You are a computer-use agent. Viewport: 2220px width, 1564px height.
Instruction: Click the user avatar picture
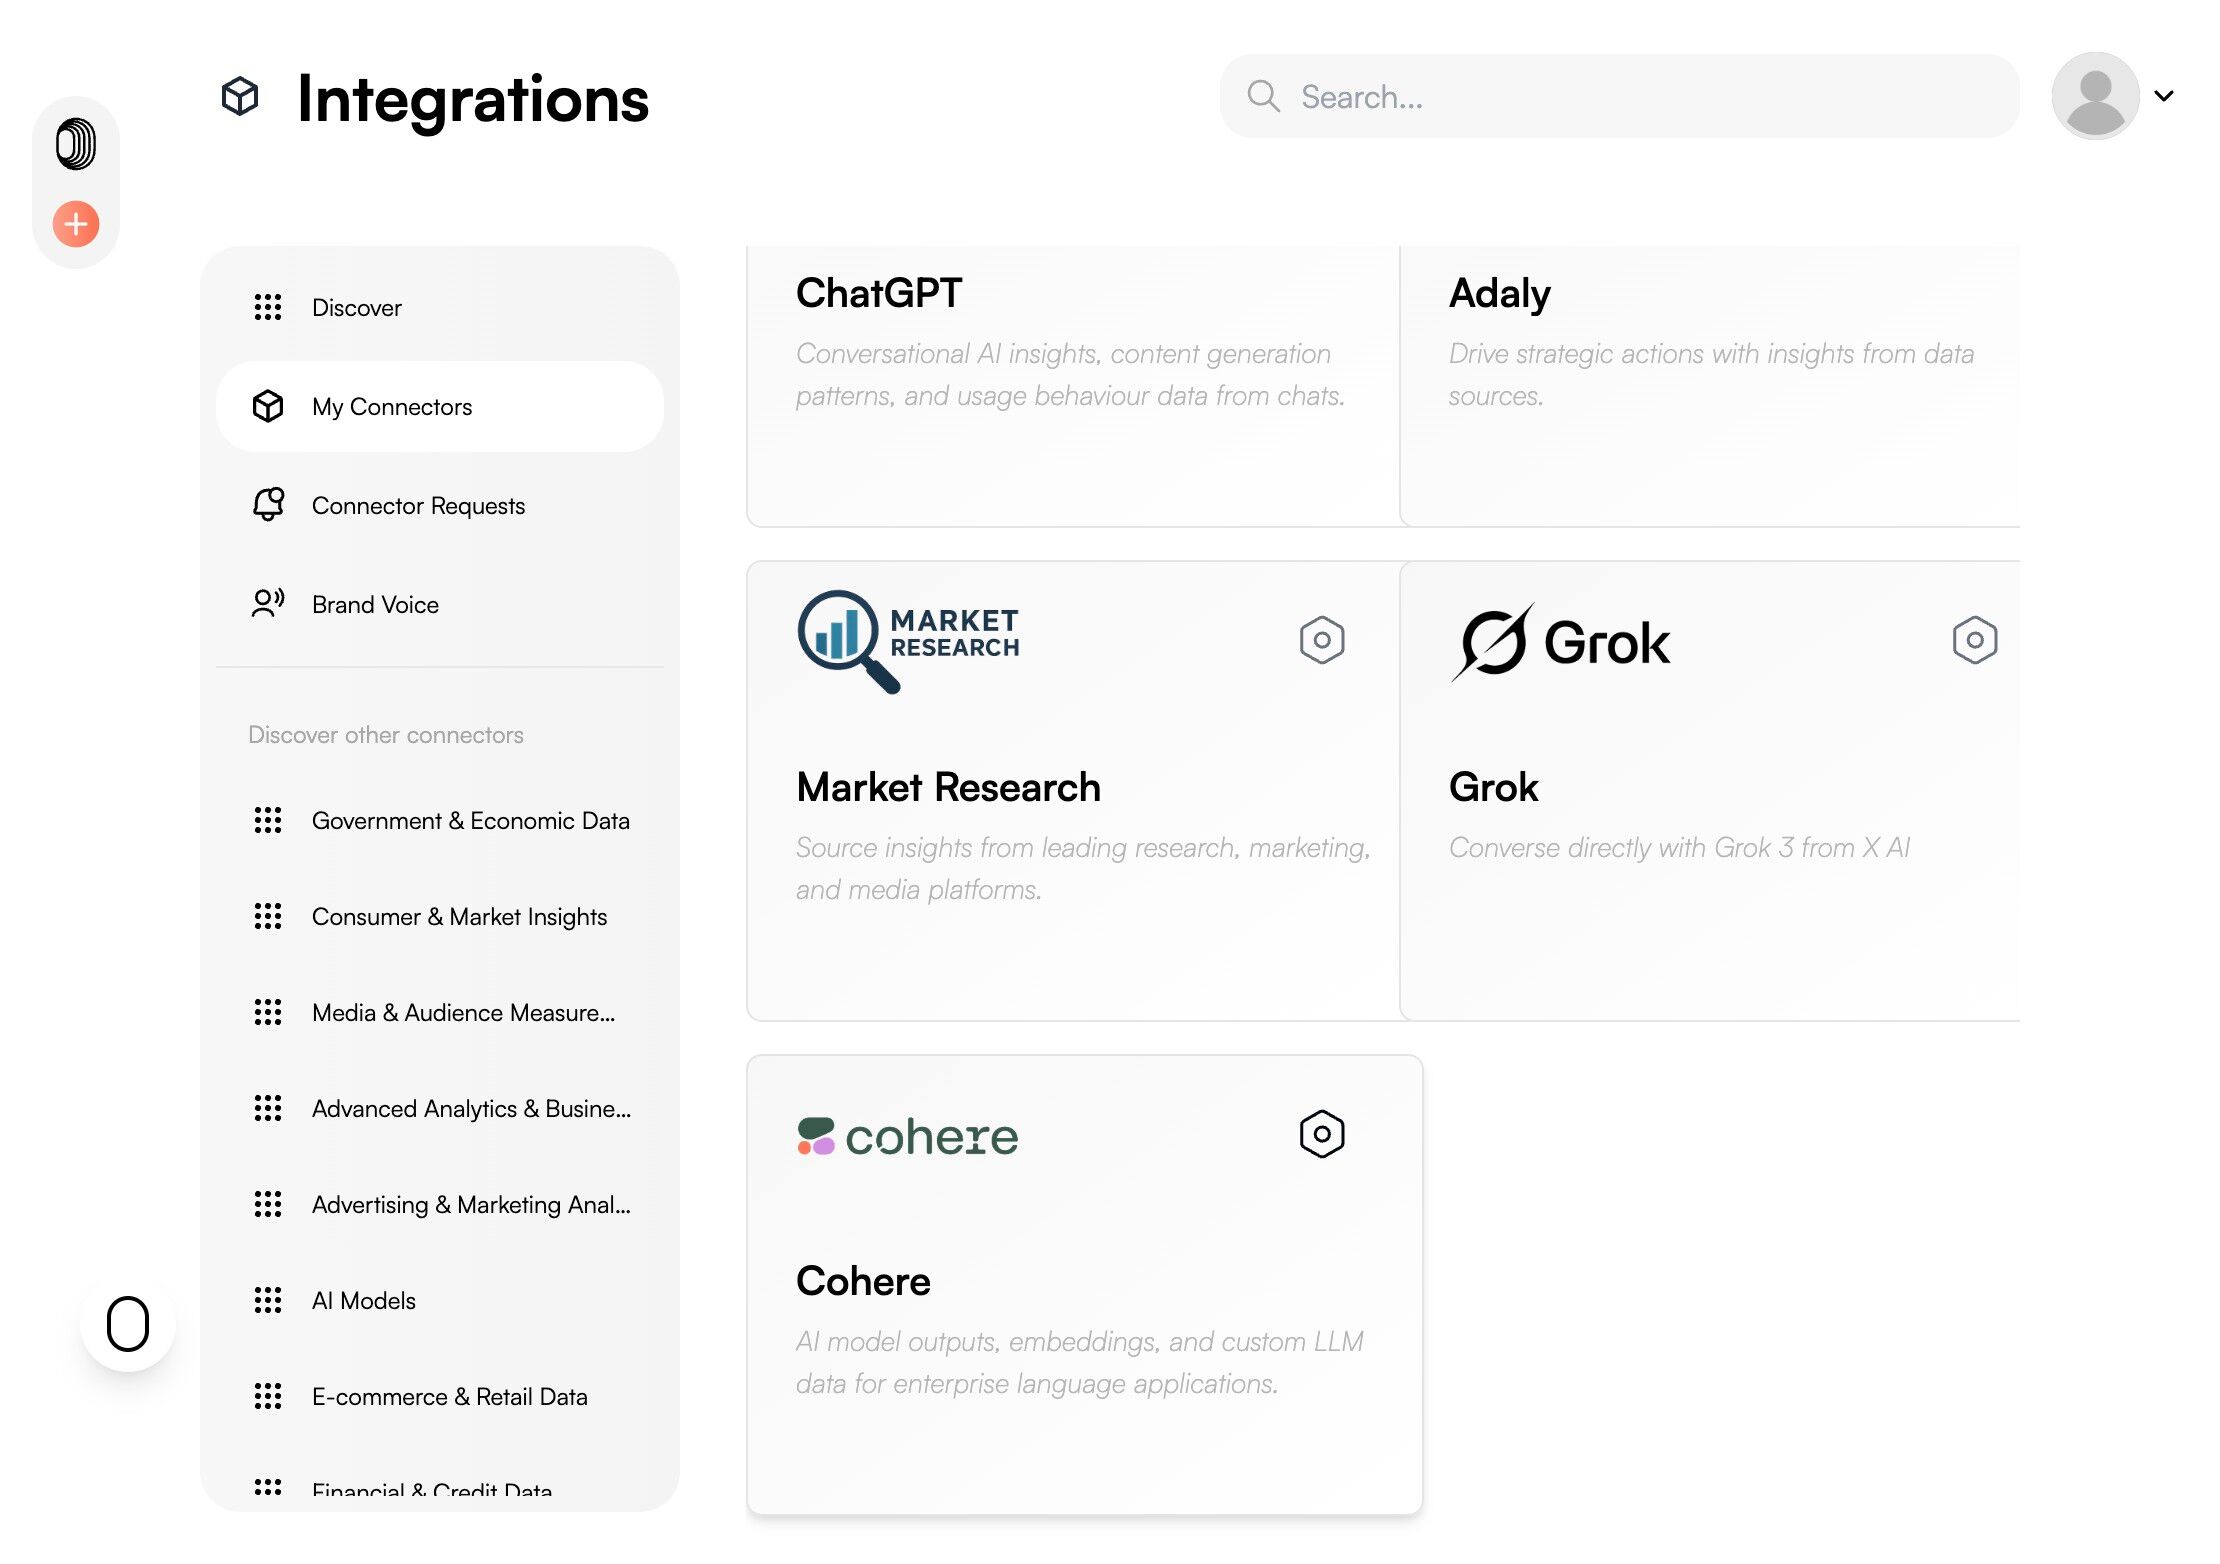(2095, 96)
